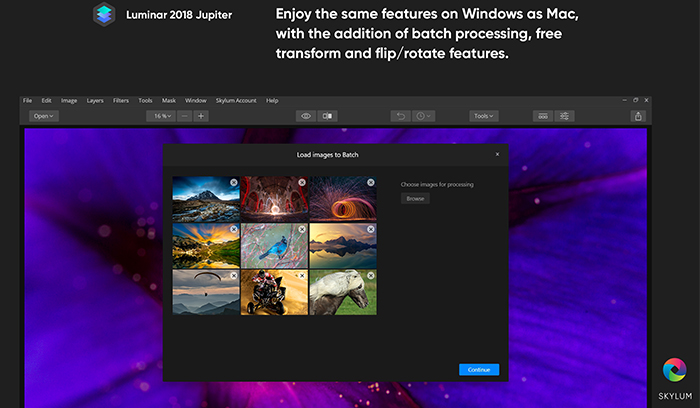The image size is (700, 408).
Task: Toggle the side panel sliders icon
Action: [x=564, y=116]
